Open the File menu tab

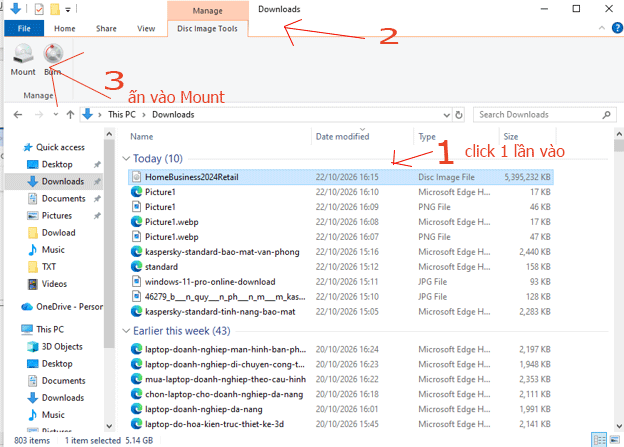[24, 28]
